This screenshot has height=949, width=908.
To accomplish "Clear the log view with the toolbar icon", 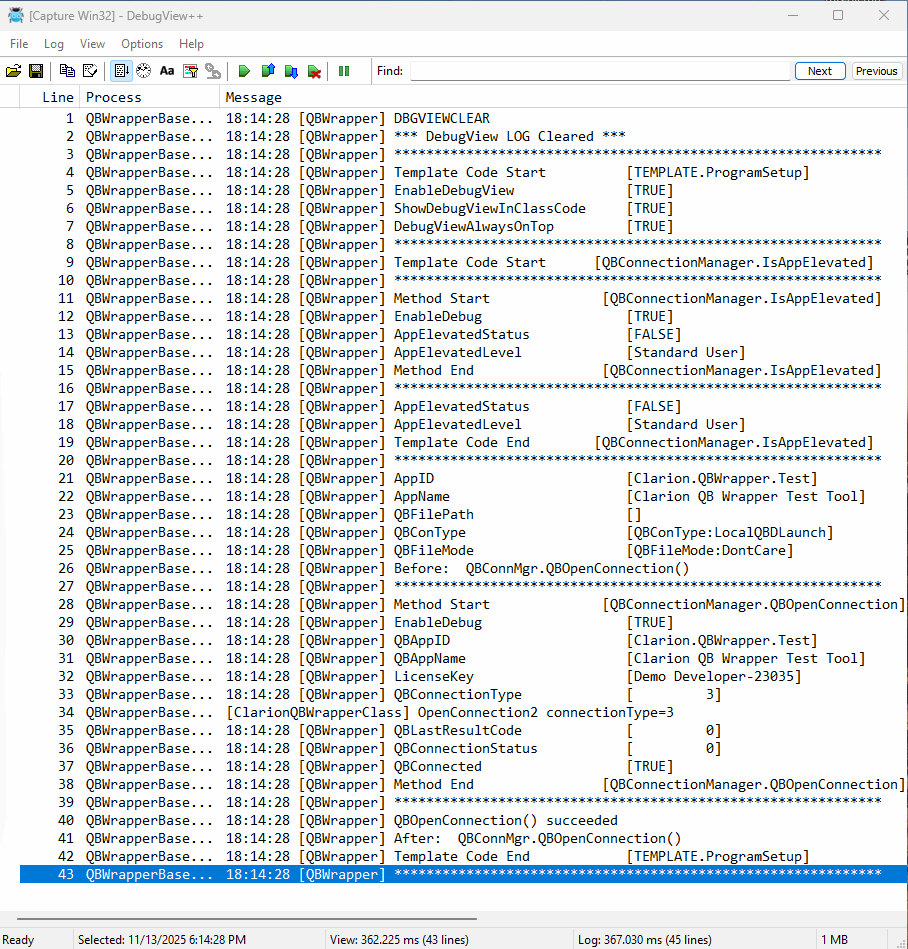I will coord(89,71).
